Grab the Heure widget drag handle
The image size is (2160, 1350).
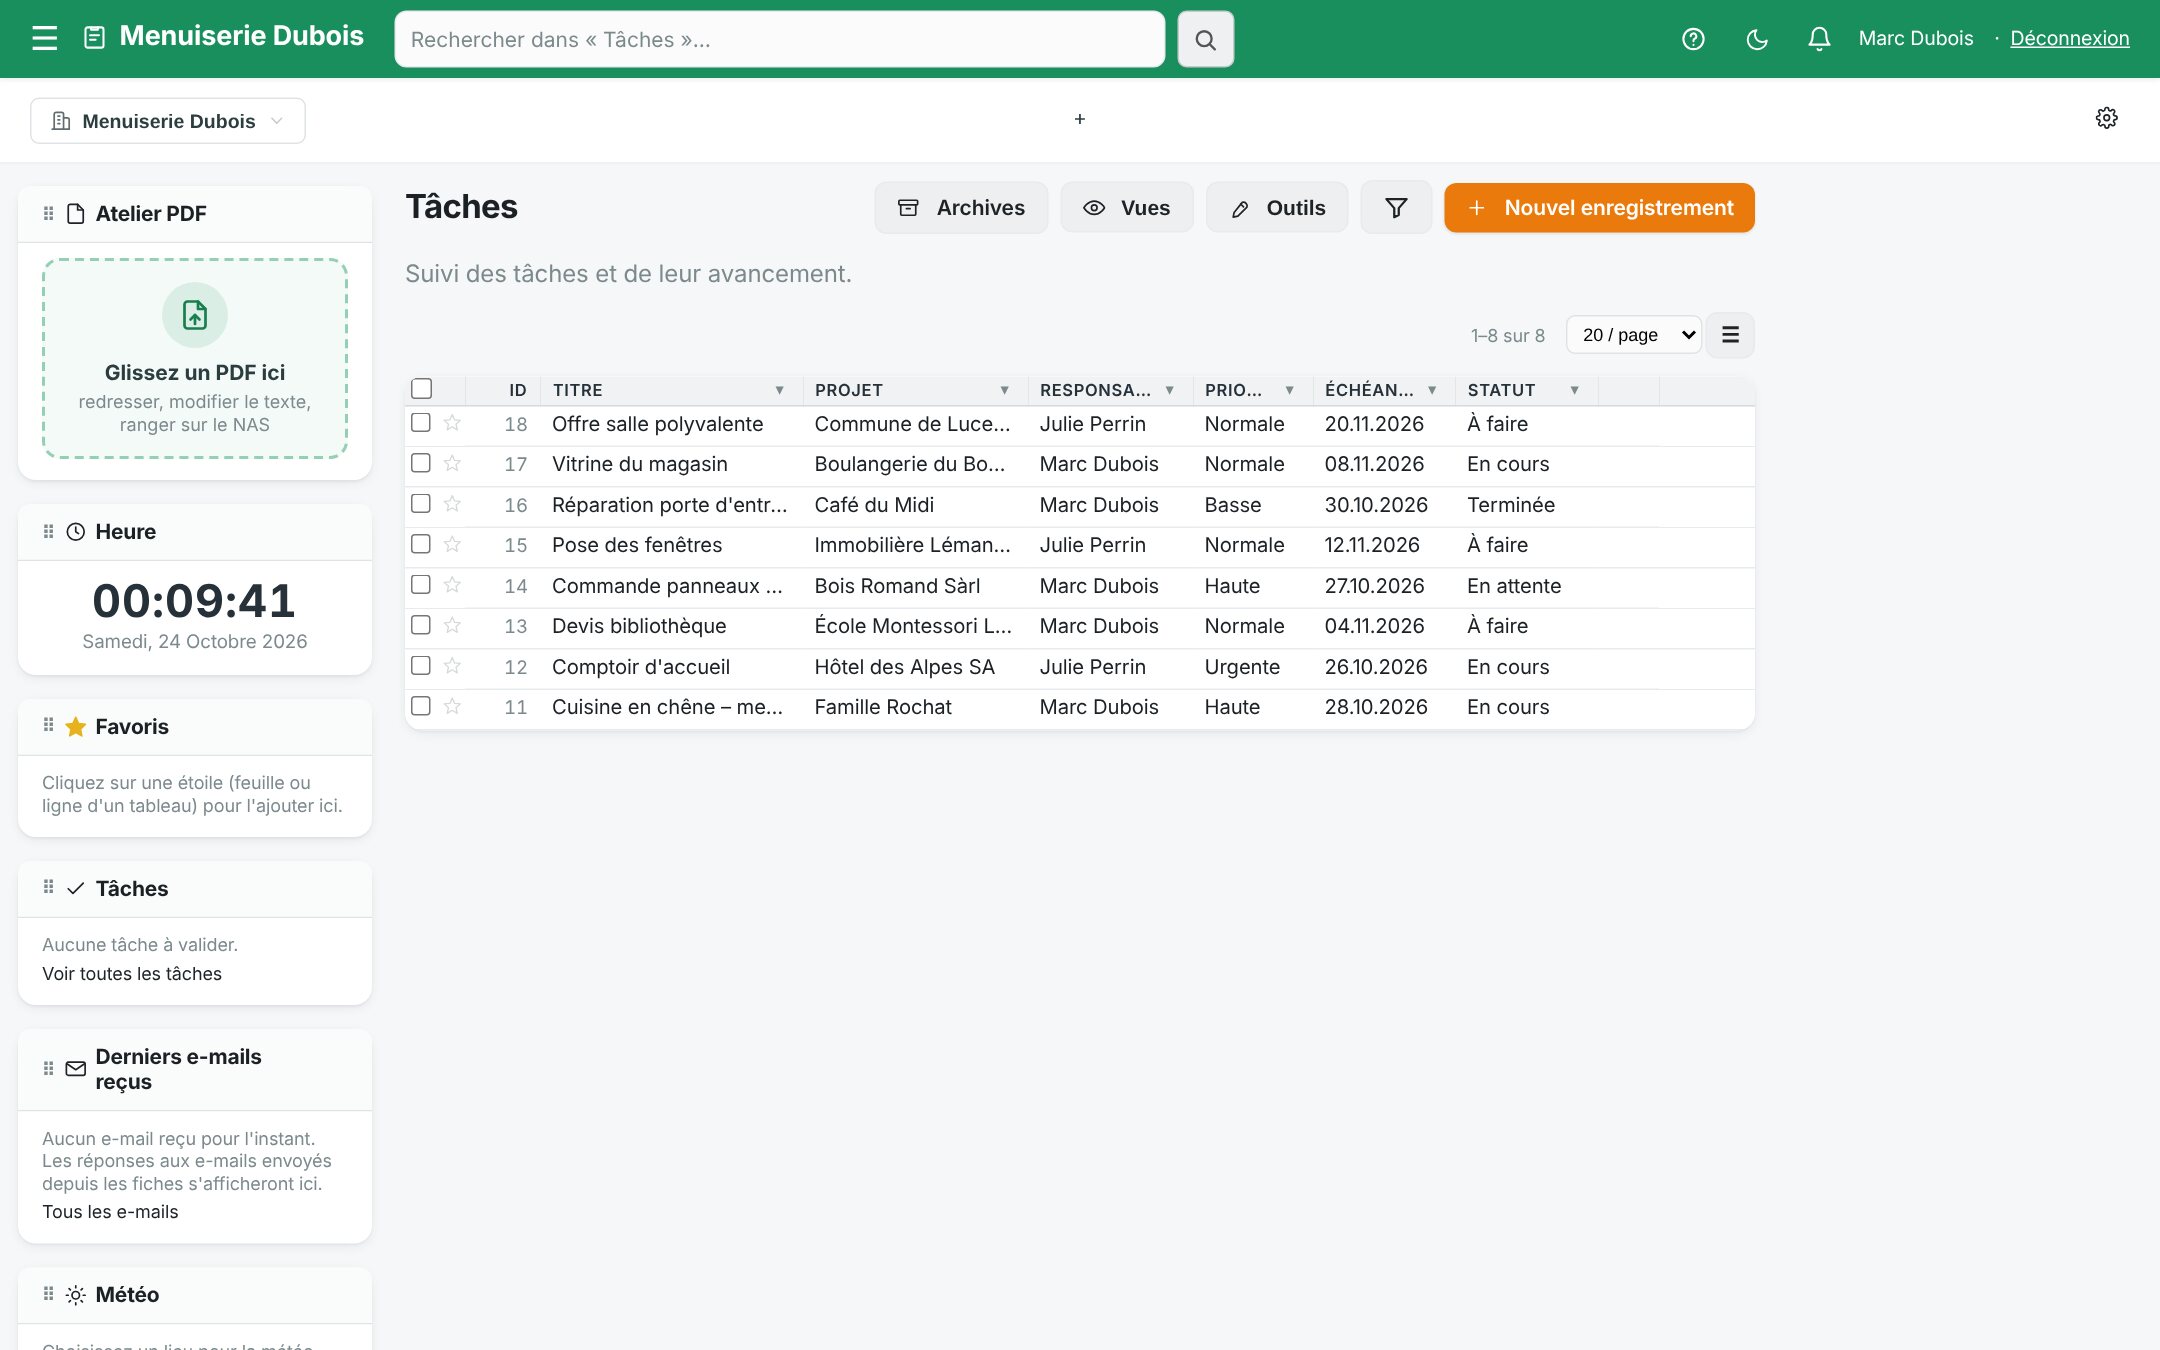48,531
